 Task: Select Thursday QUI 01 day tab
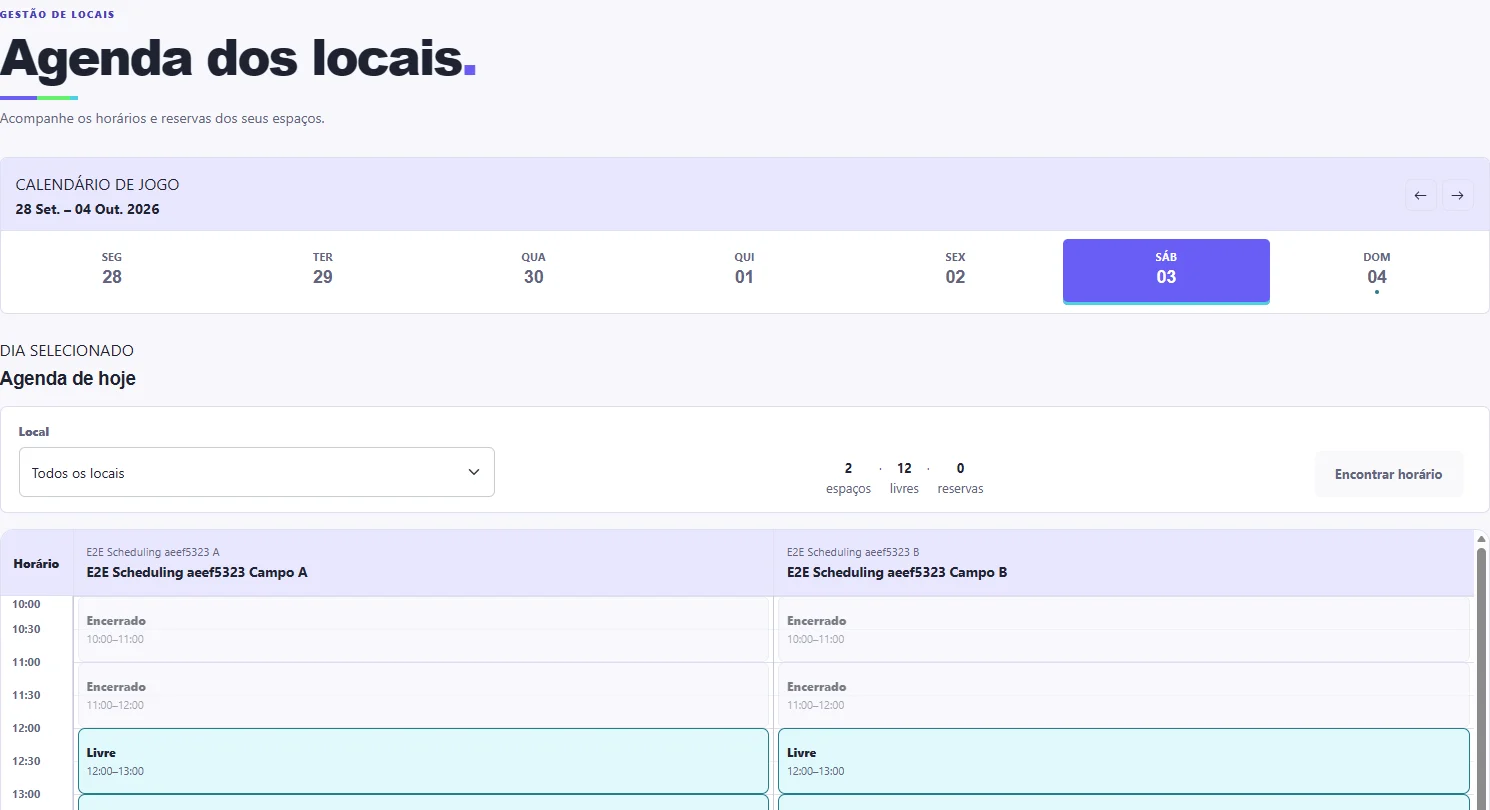744,271
